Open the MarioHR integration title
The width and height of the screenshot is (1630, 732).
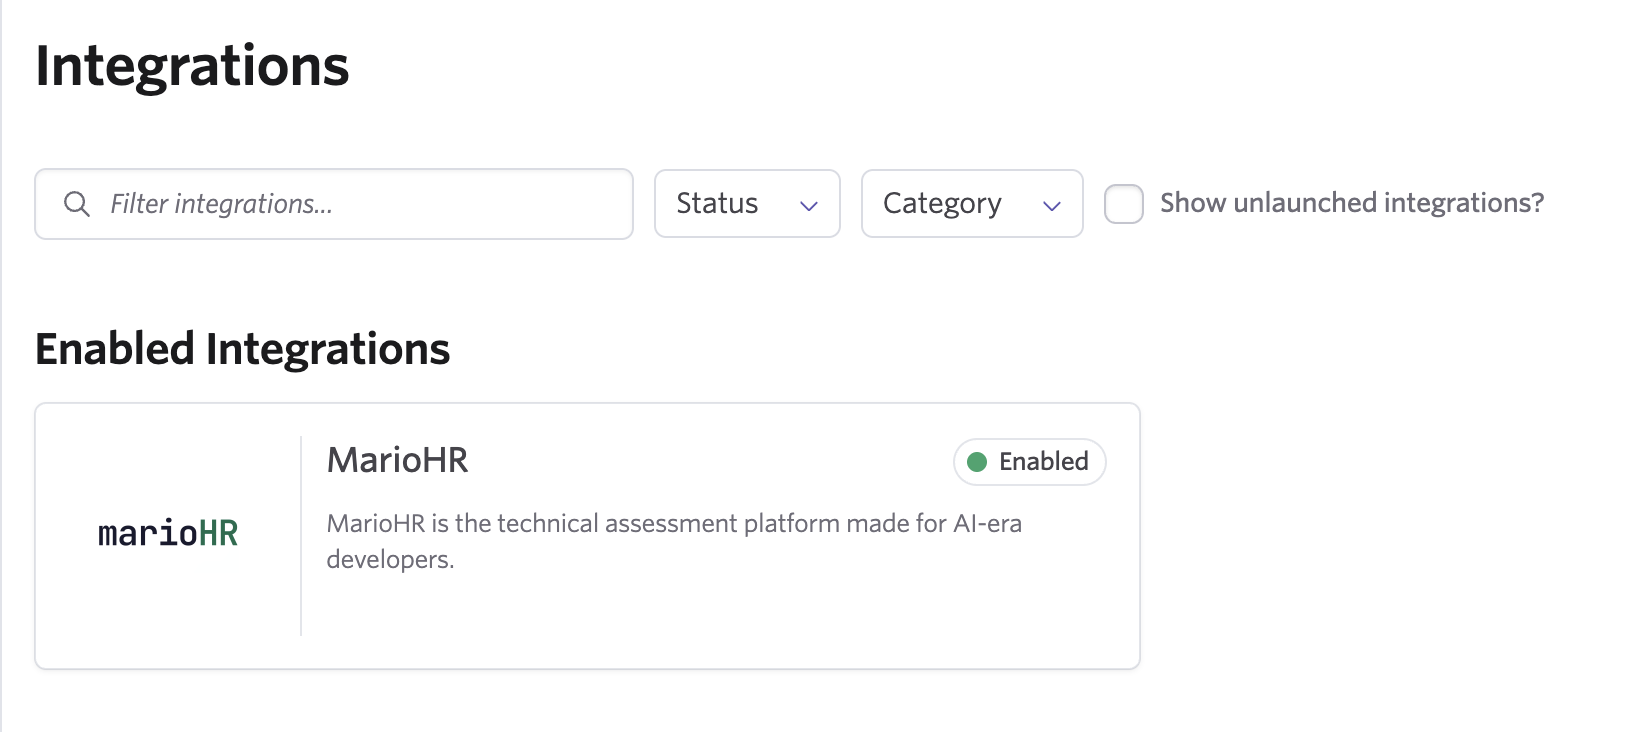(397, 460)
